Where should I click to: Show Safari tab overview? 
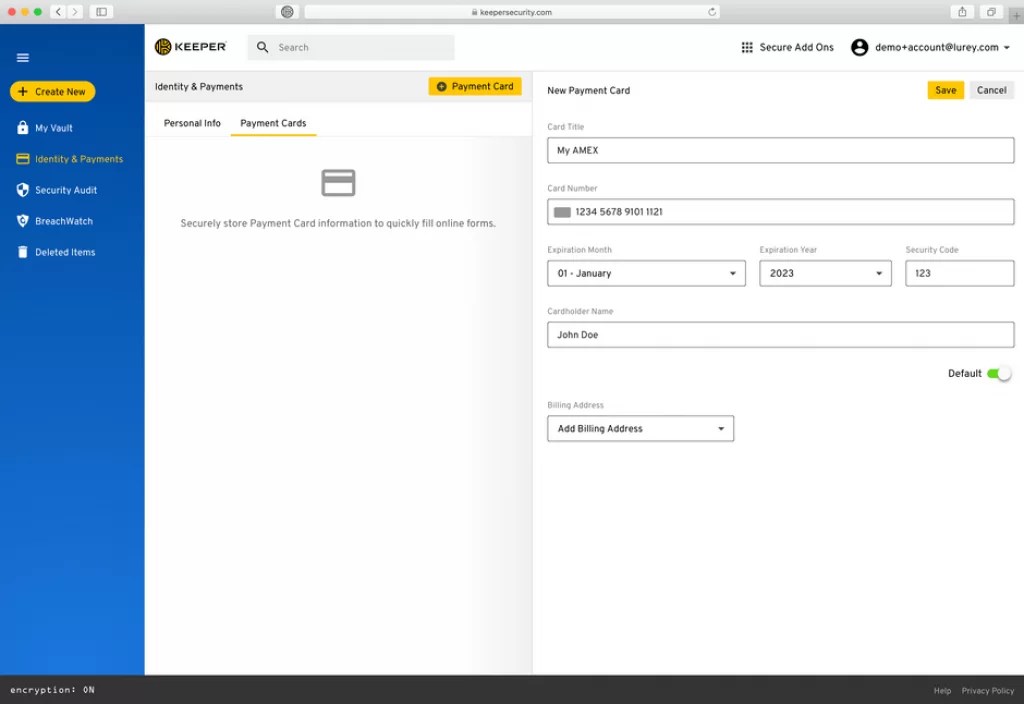[x=991, y=12]
